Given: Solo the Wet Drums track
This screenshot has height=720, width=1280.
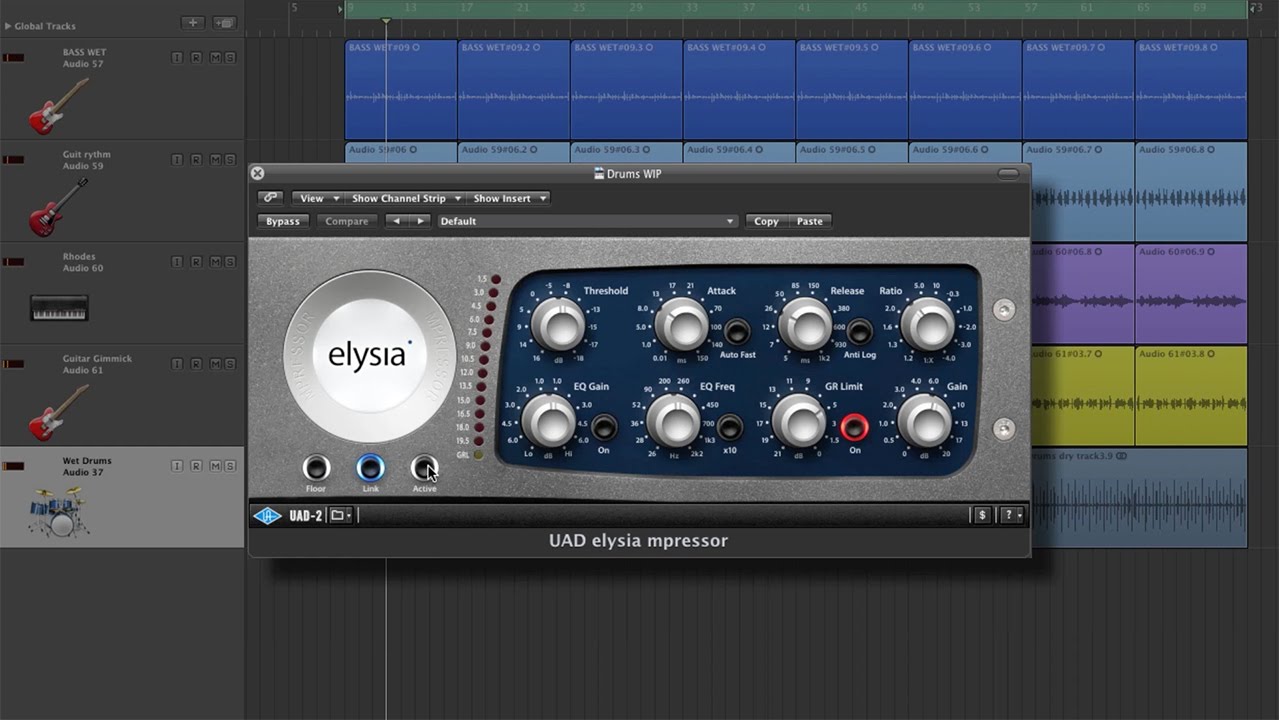Looking at the screenshot, I should (x=230, y=466).
